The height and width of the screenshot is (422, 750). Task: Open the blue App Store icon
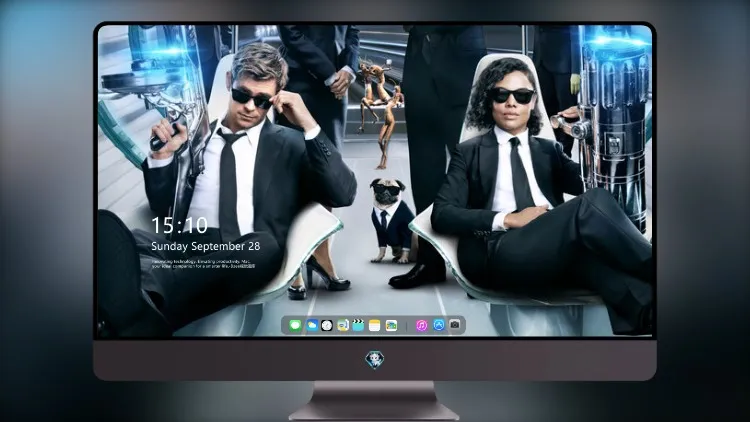(439, 325)
